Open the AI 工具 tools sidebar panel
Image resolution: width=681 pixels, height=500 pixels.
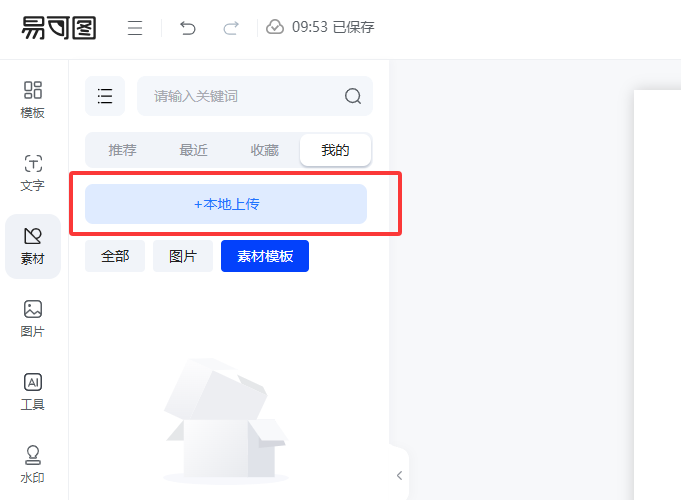33,391
